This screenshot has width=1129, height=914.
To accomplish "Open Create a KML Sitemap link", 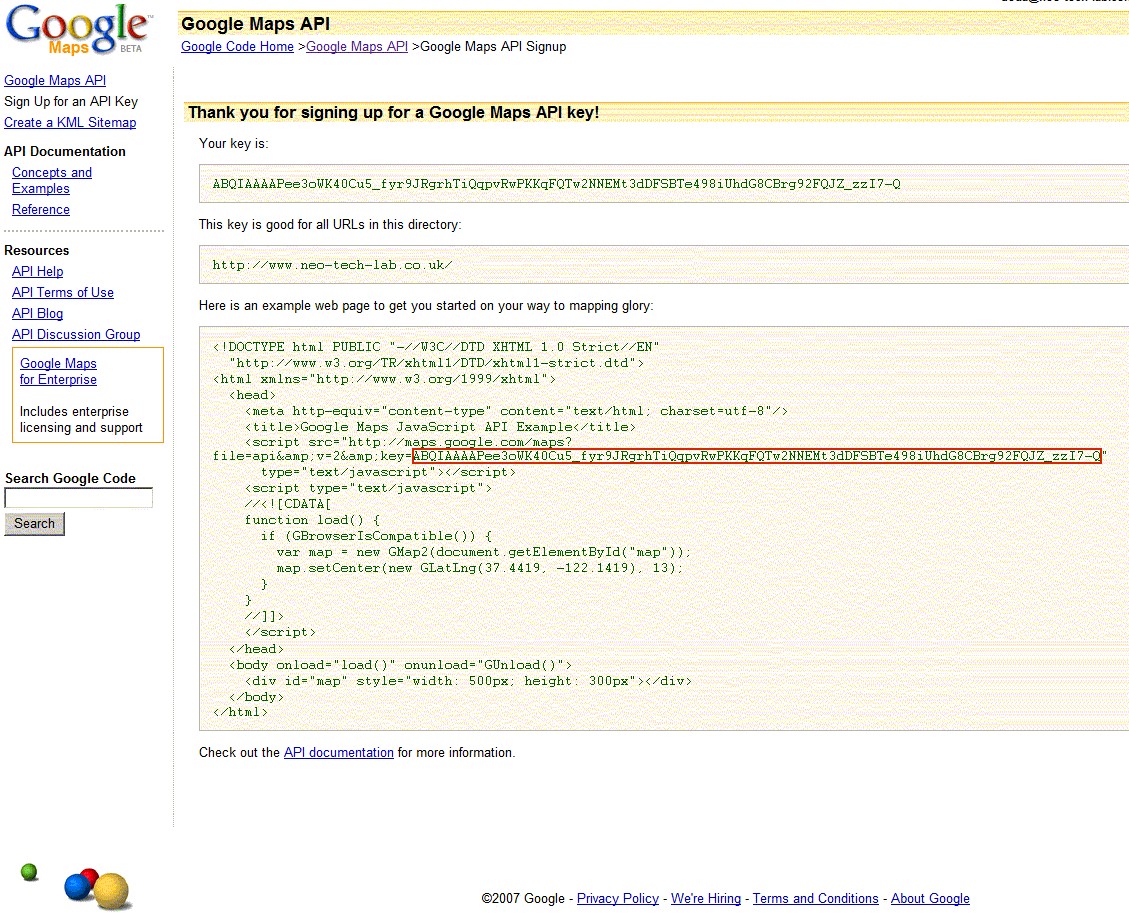I will click(x=70, y=122).
